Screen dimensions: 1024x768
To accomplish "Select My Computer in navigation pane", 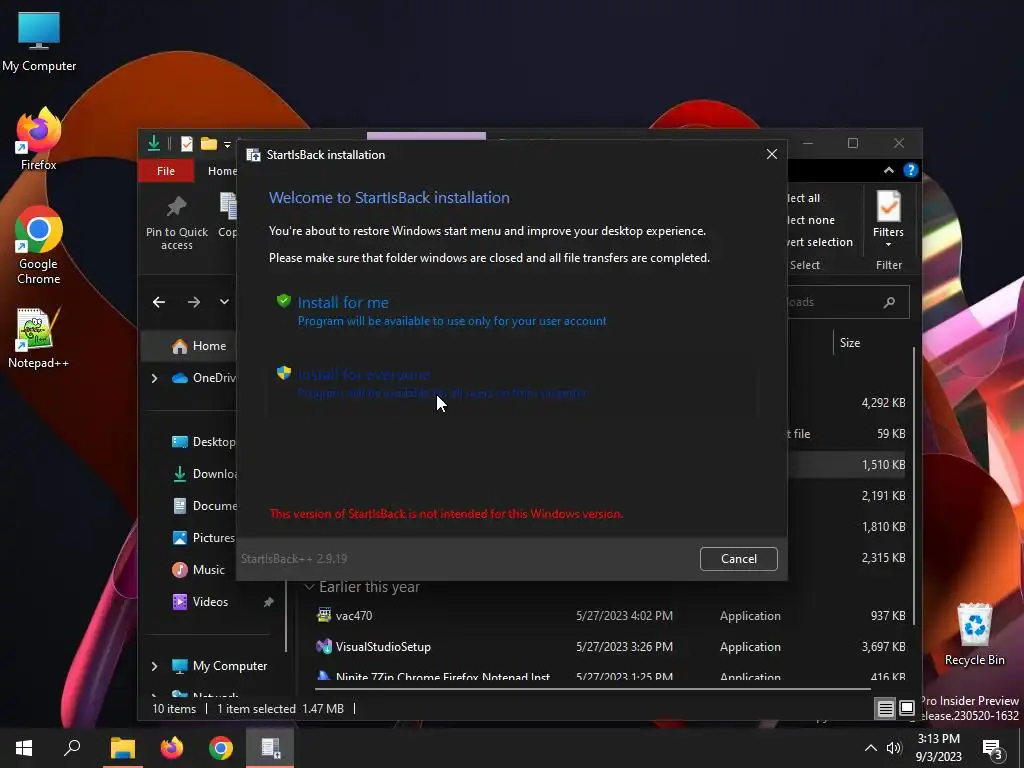I will [x=219, y=666].
